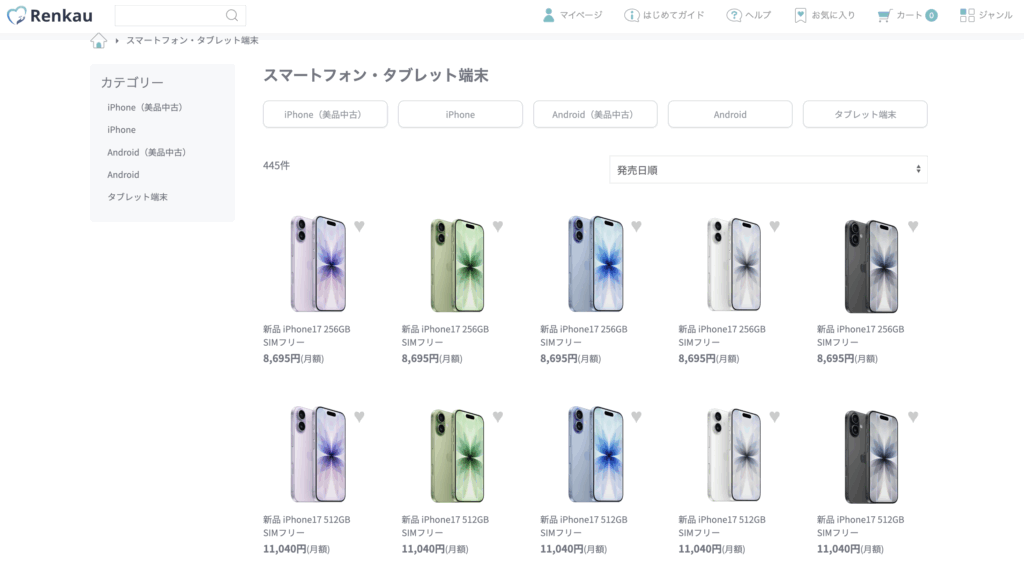Focus the header search input field
The height and width of the screenshot is (563, 1024).
(169, 15)
